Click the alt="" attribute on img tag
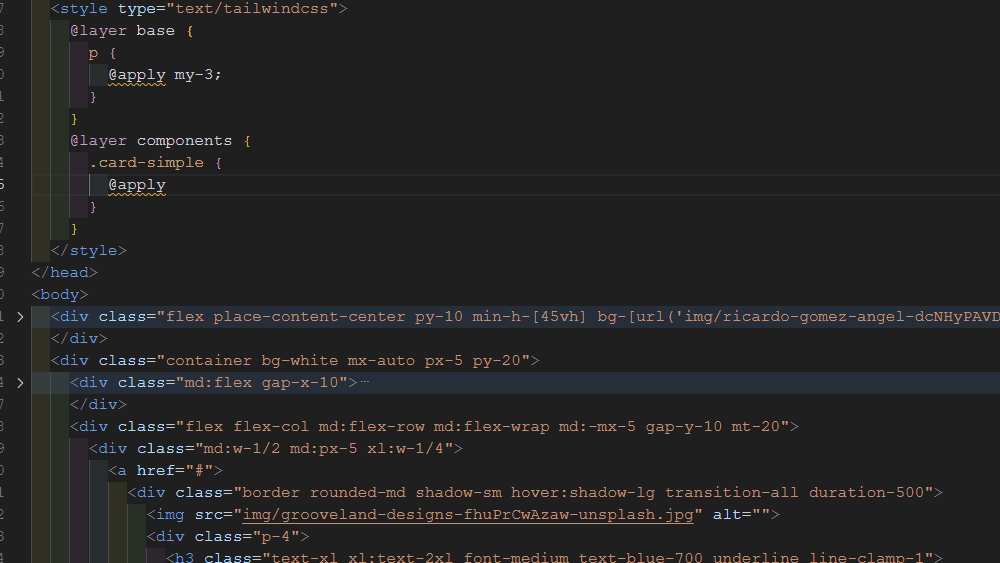The width and height of the screenshot is (1000, 563). click(x=742, y=515)
